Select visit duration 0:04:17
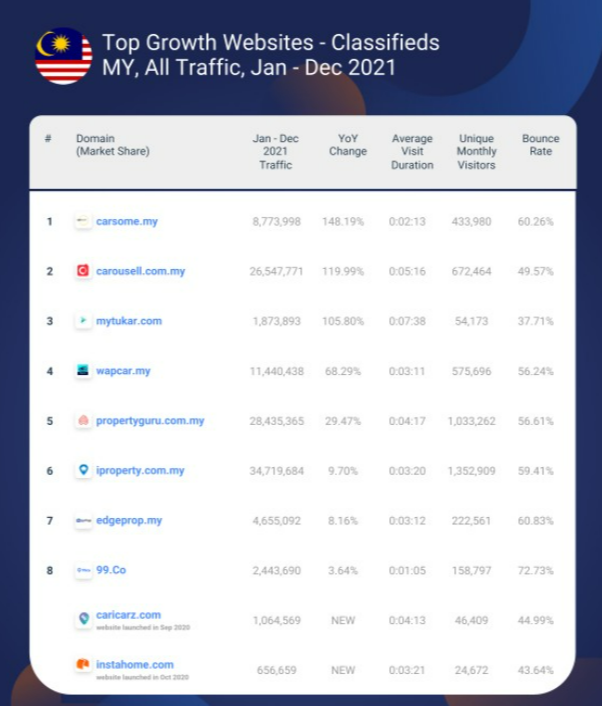 click(x=407, y=421)
